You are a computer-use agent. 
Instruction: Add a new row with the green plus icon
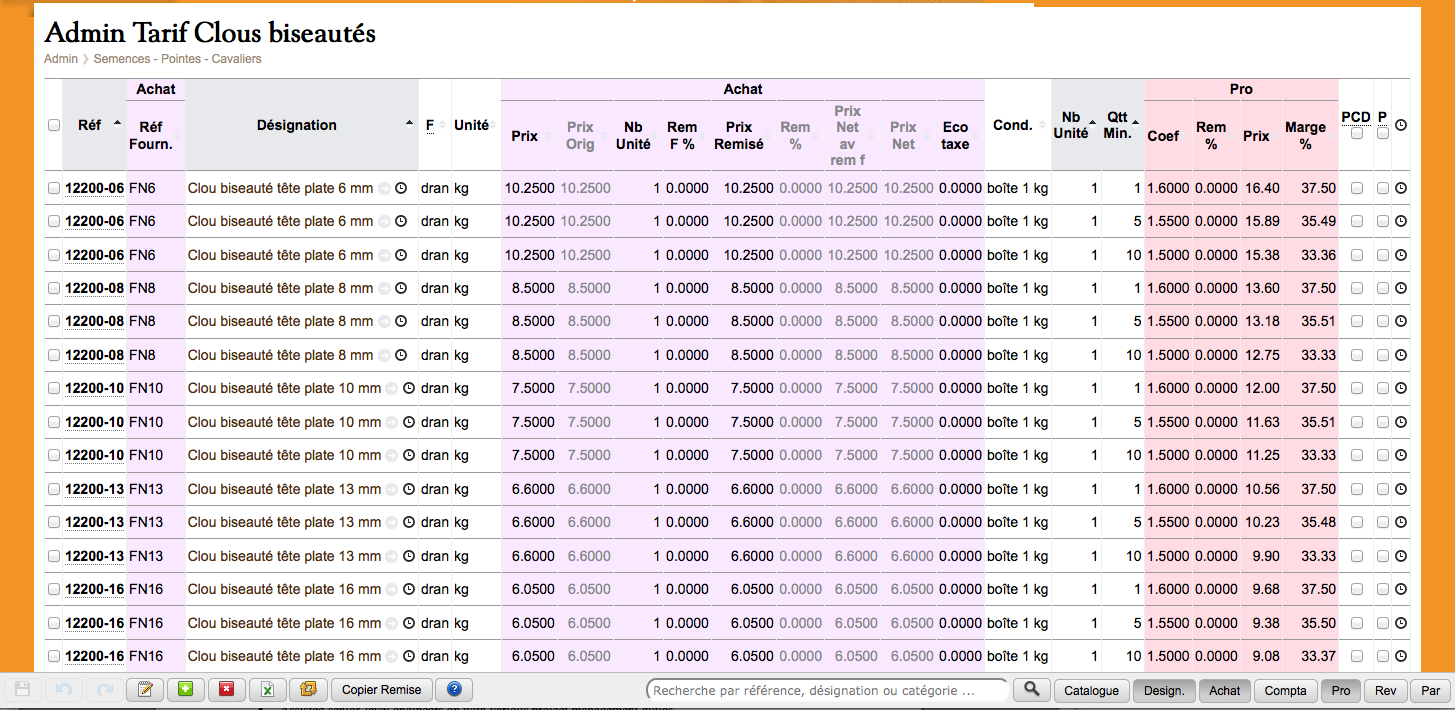coord(186,690)
